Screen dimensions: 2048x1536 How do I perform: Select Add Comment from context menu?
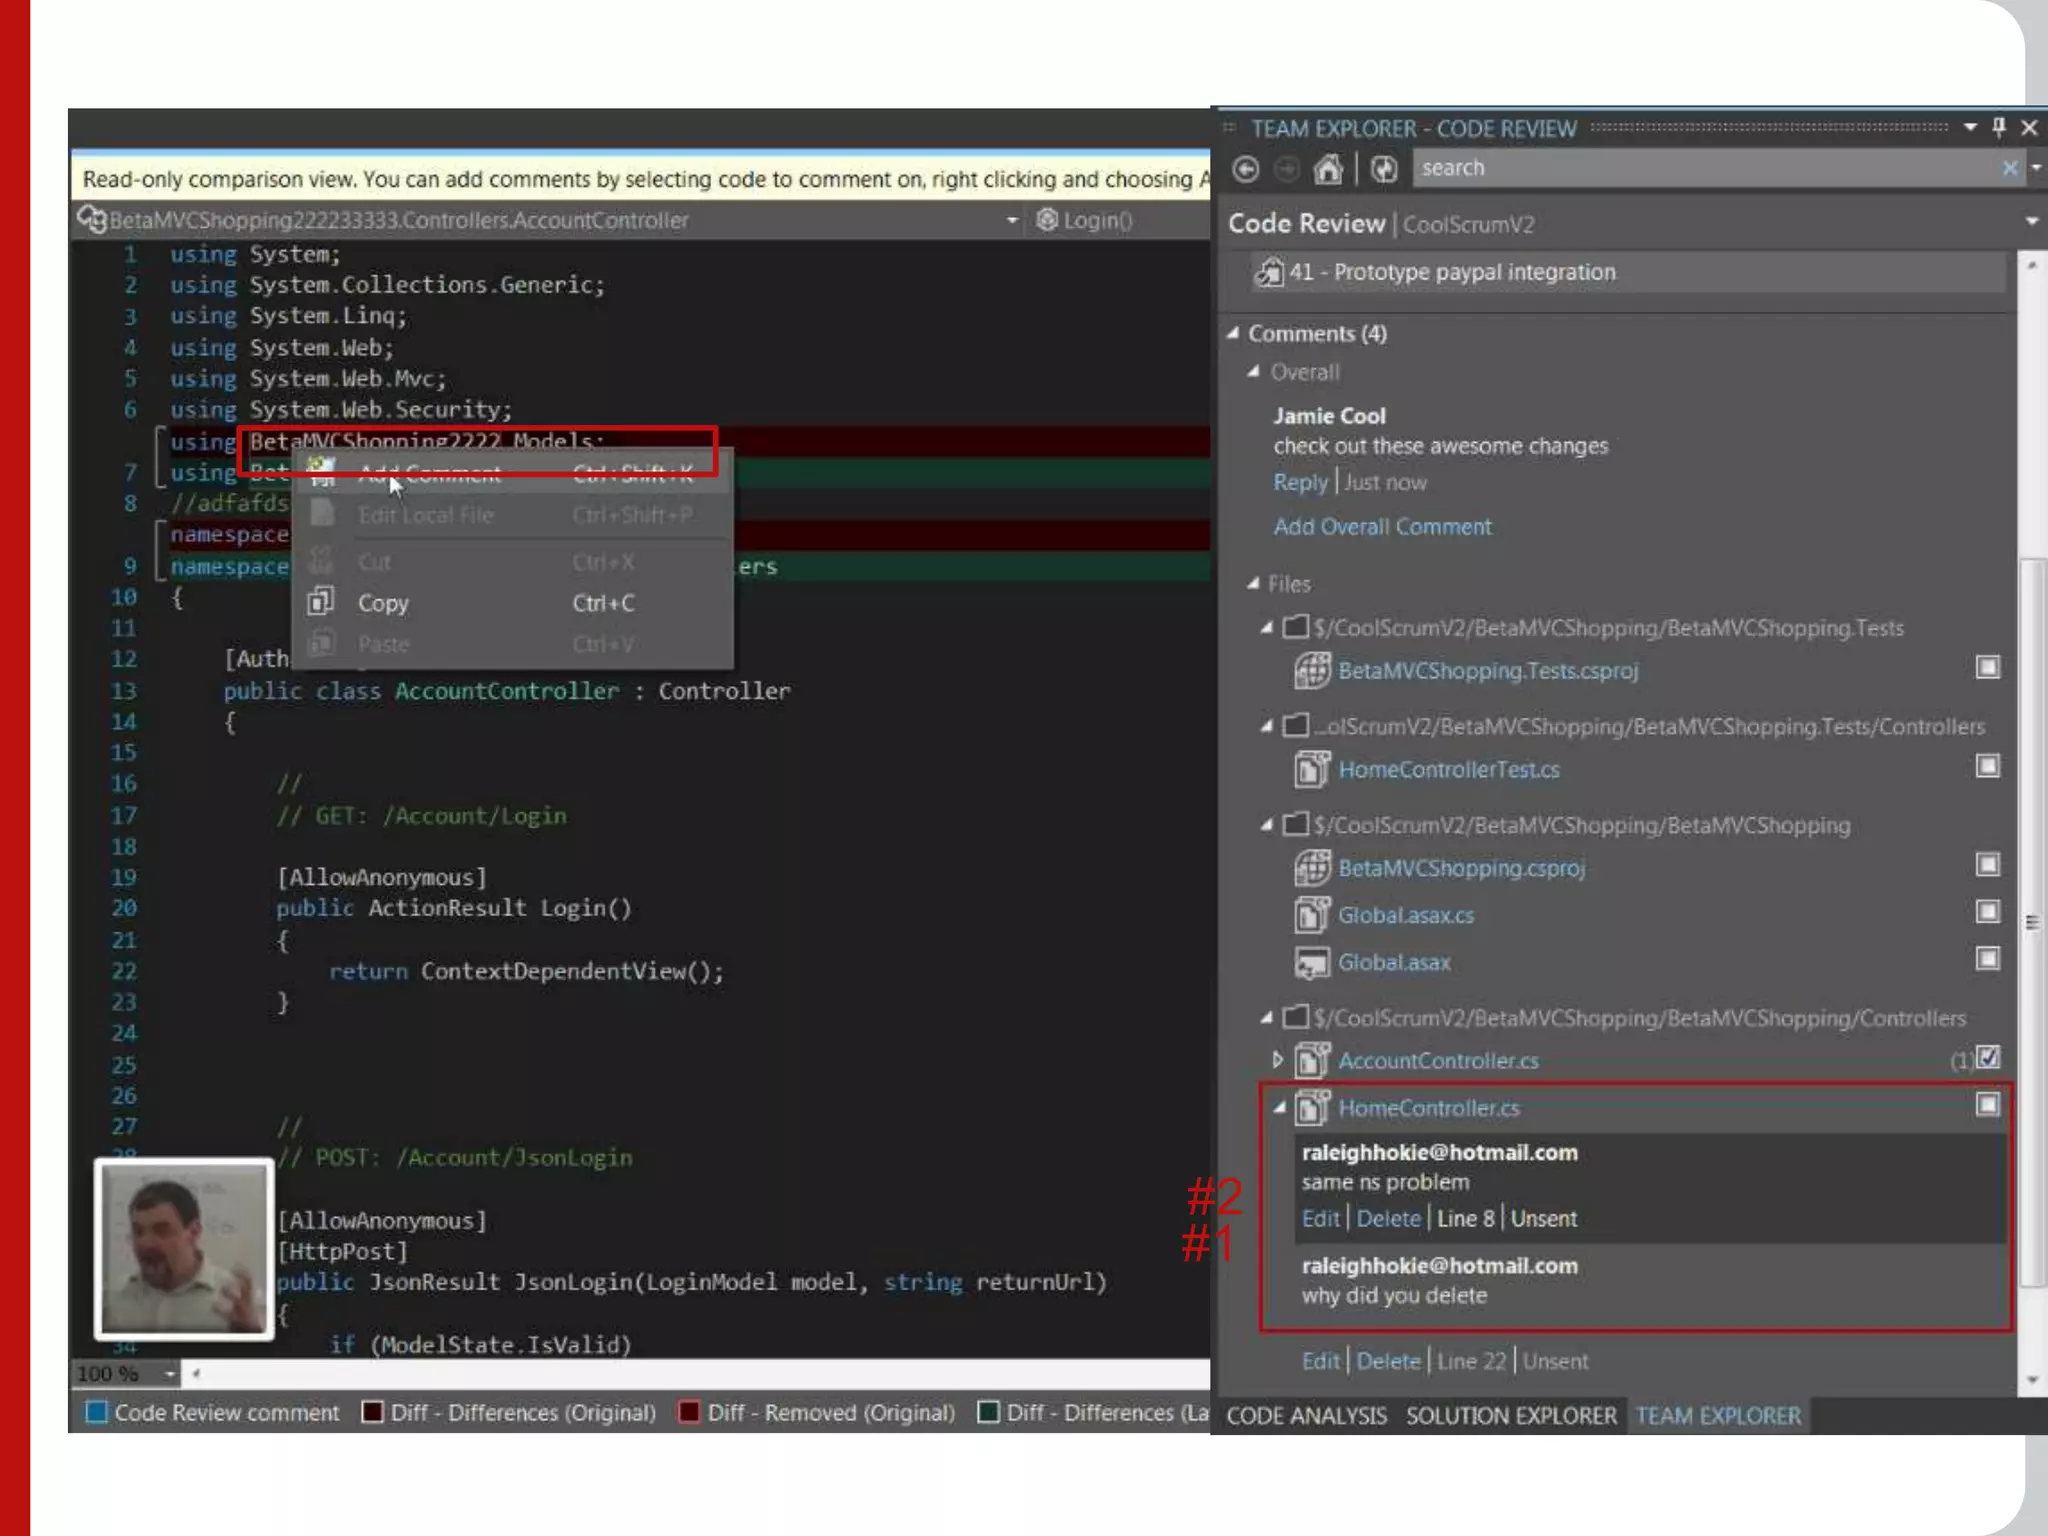click(x=430, y=474)
